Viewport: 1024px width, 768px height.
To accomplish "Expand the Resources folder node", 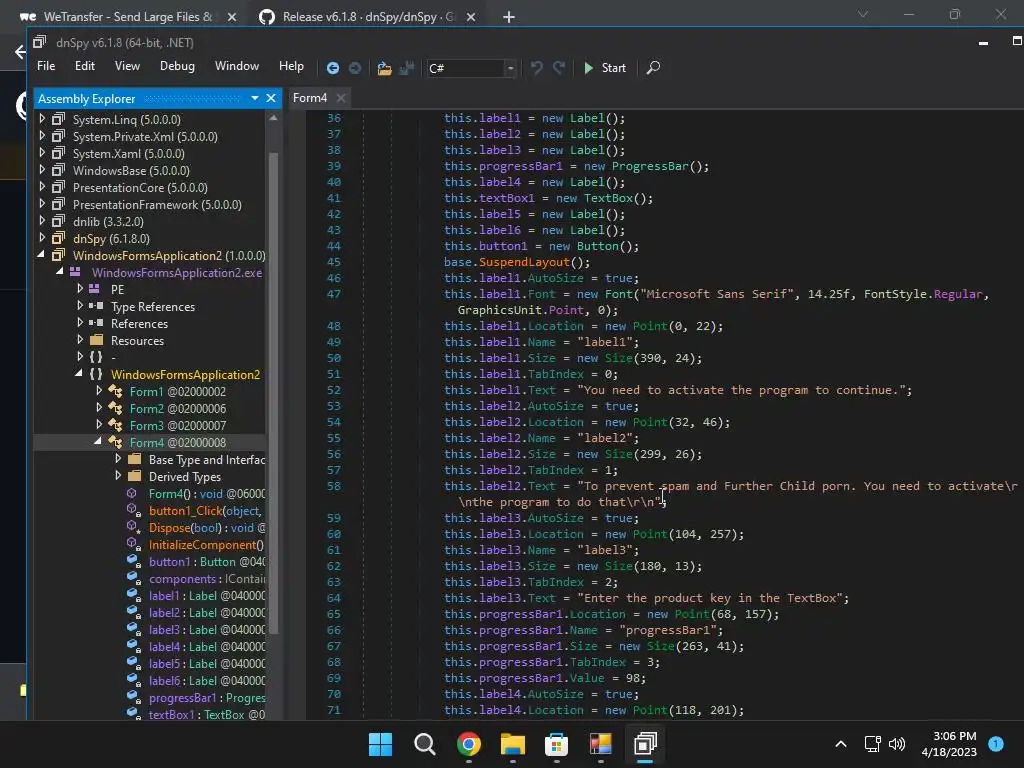I will tap(80, 340).
